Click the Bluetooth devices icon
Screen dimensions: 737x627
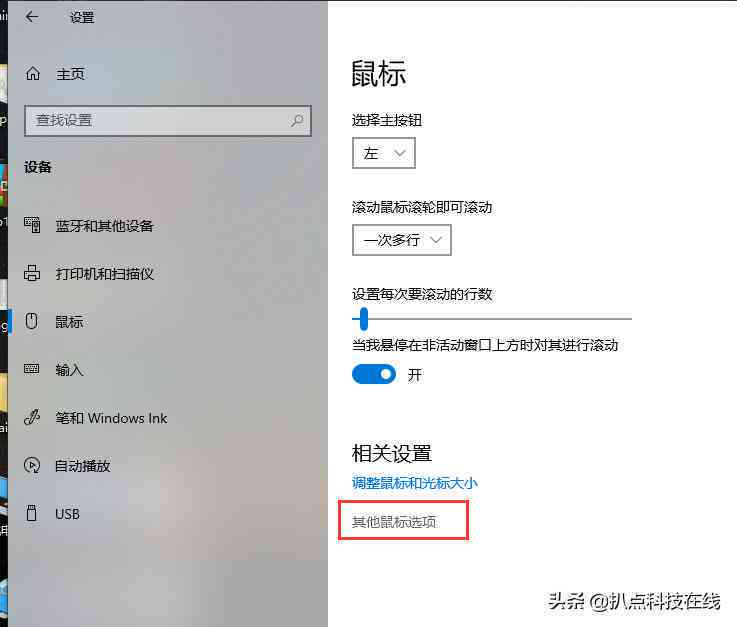pyautogui.click(x=32, y=225)
